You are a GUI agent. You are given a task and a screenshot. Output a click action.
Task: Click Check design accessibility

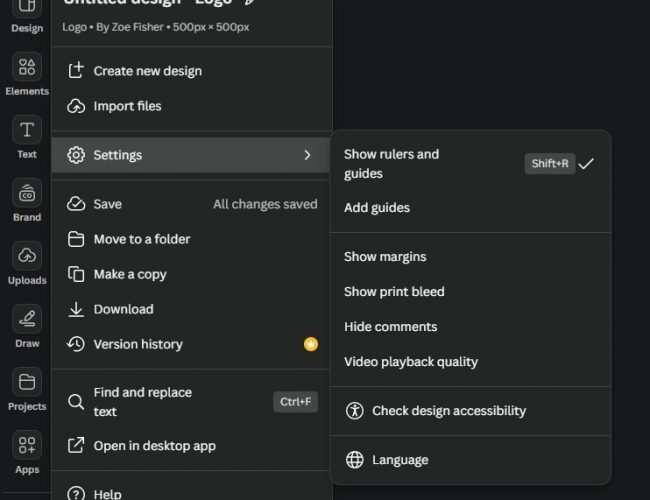[x=448, y=411]
